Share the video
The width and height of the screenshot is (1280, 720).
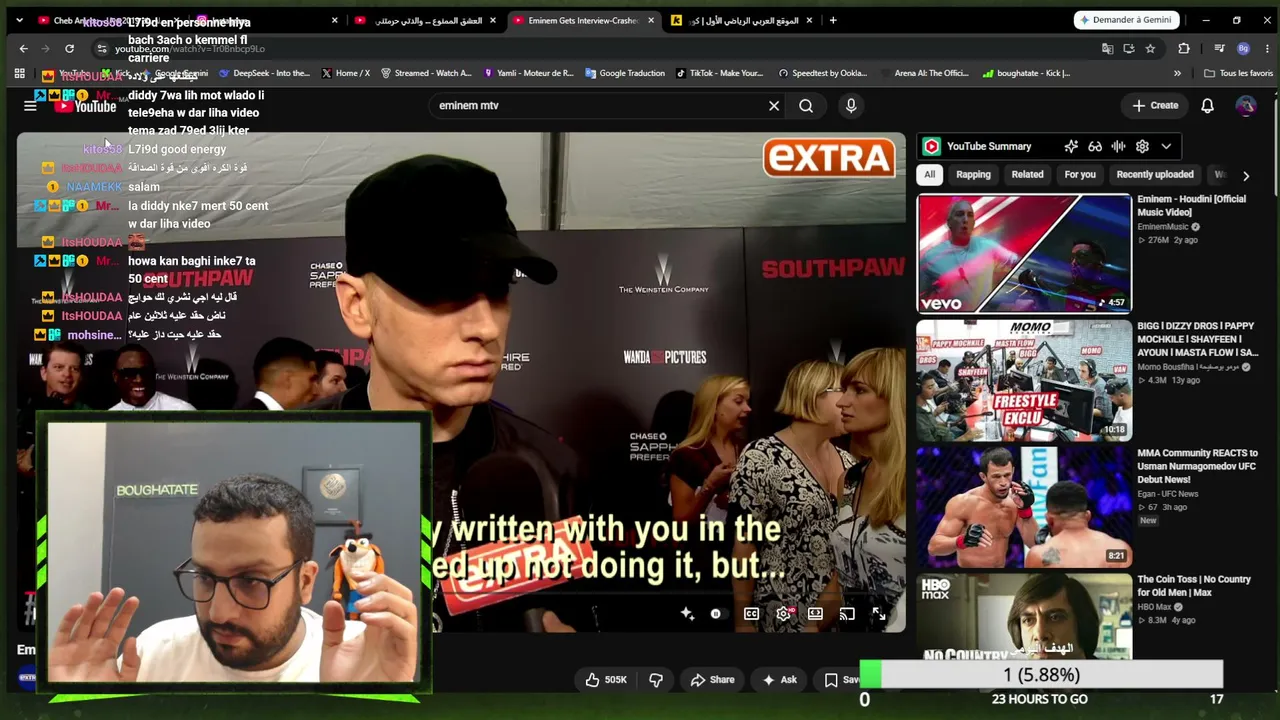click(x=712, y=680)
